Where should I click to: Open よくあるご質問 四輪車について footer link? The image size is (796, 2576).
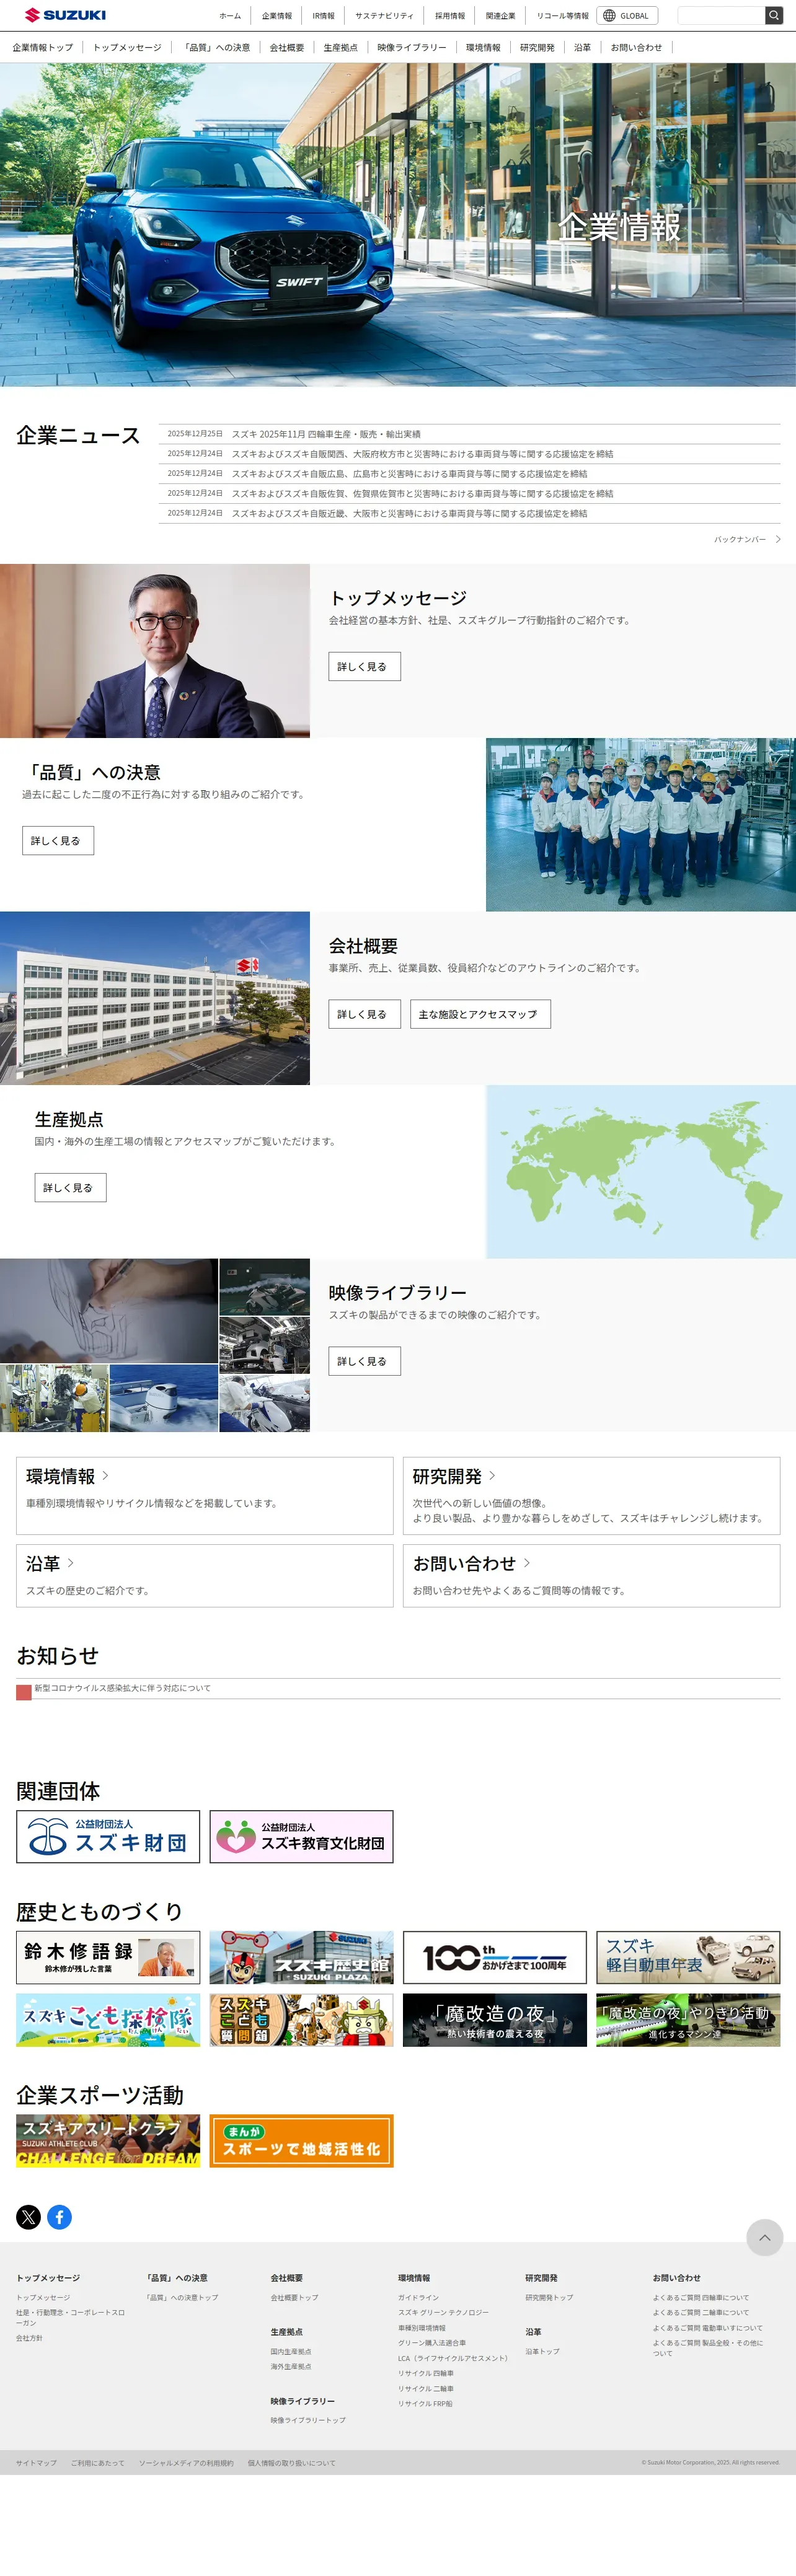pos(701,2298)
